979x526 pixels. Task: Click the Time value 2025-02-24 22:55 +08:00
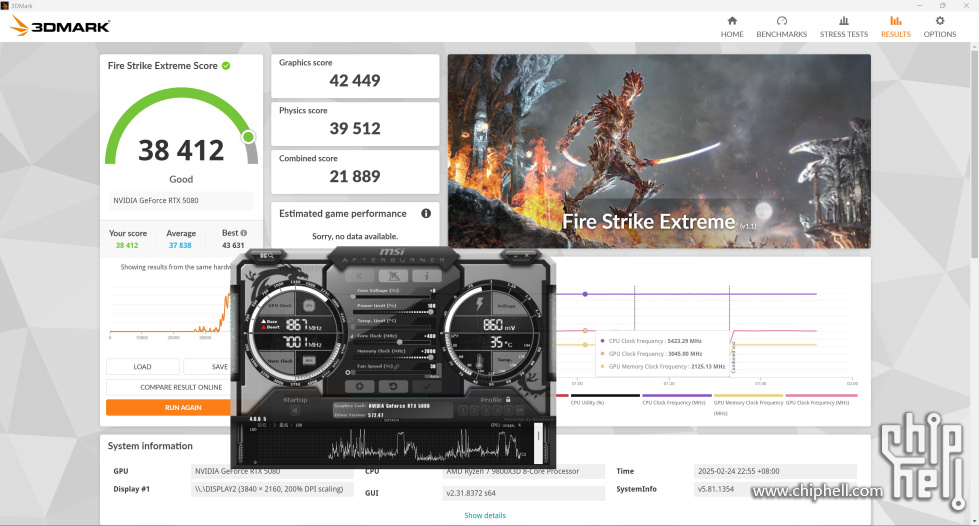click(x=775, y=471)
